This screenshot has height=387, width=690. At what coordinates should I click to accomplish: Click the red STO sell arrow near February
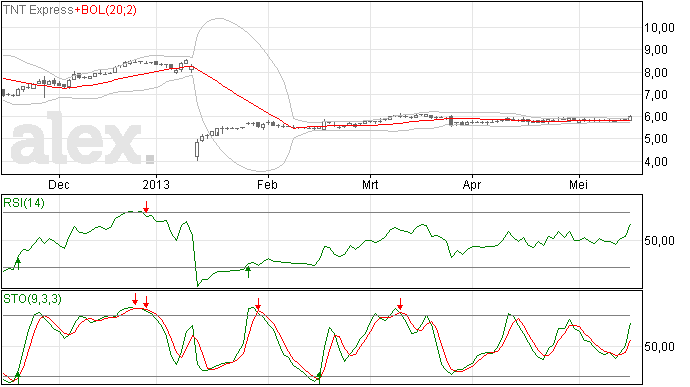coord(258,304)
